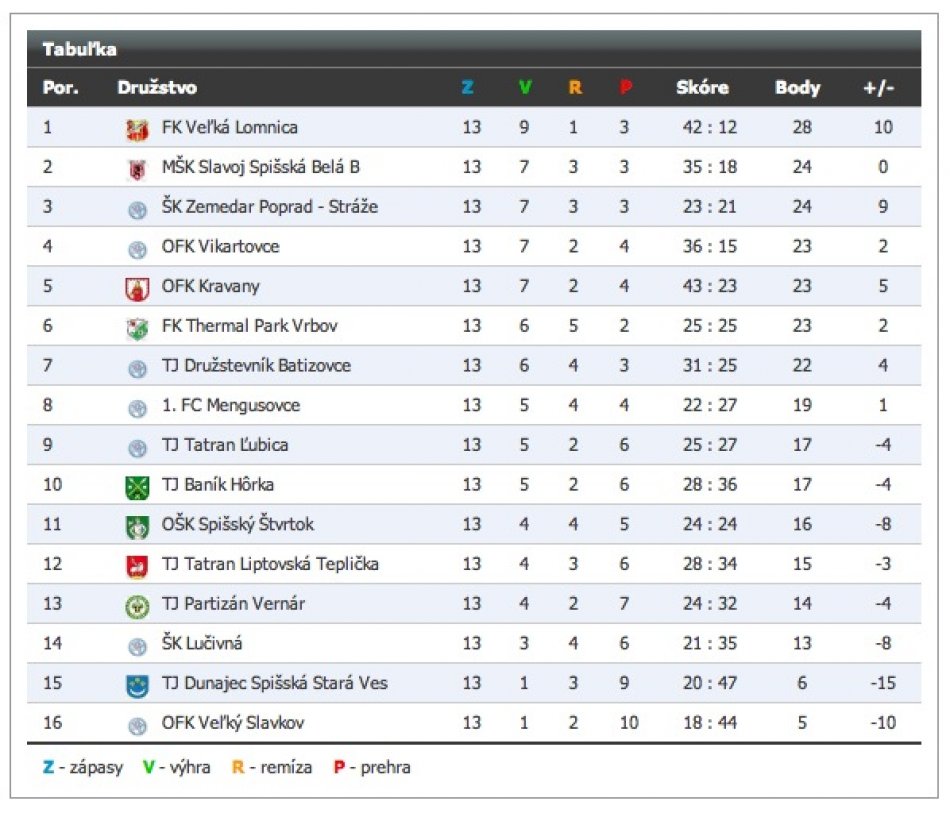Select the TJ Družstevník Batizovce team name

pos(256,365)
